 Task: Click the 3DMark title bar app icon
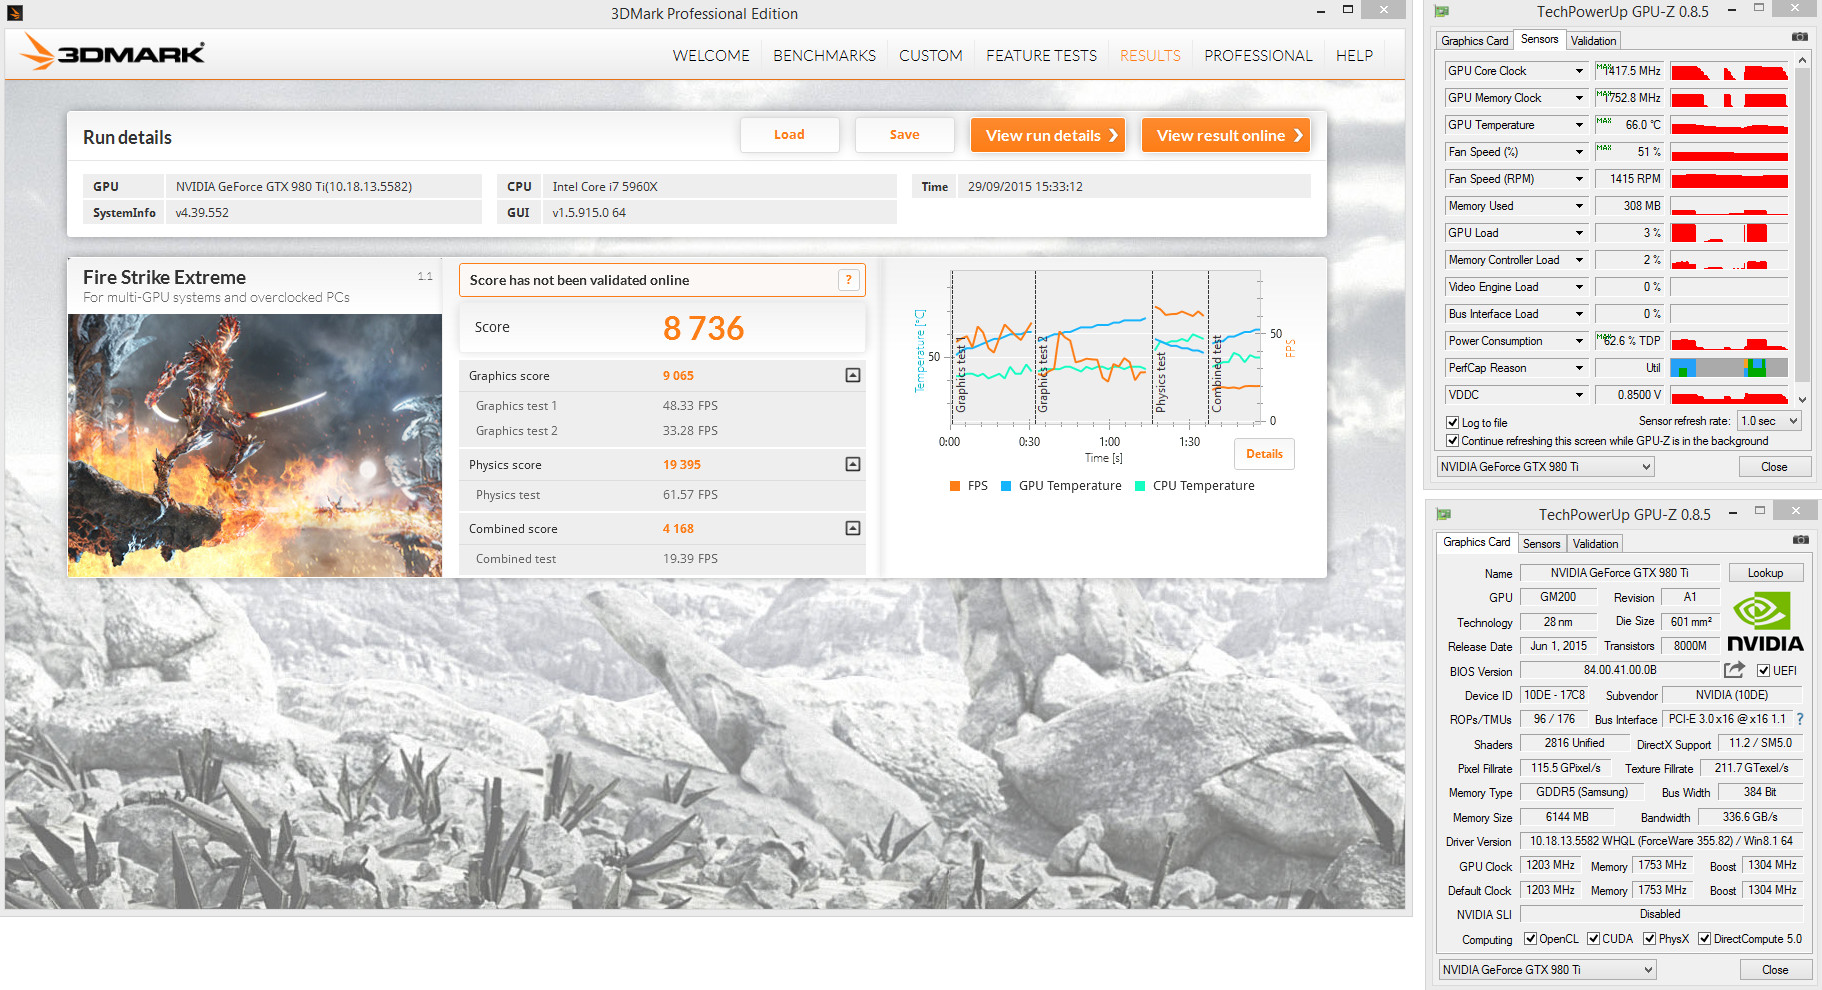click(14, 13)
